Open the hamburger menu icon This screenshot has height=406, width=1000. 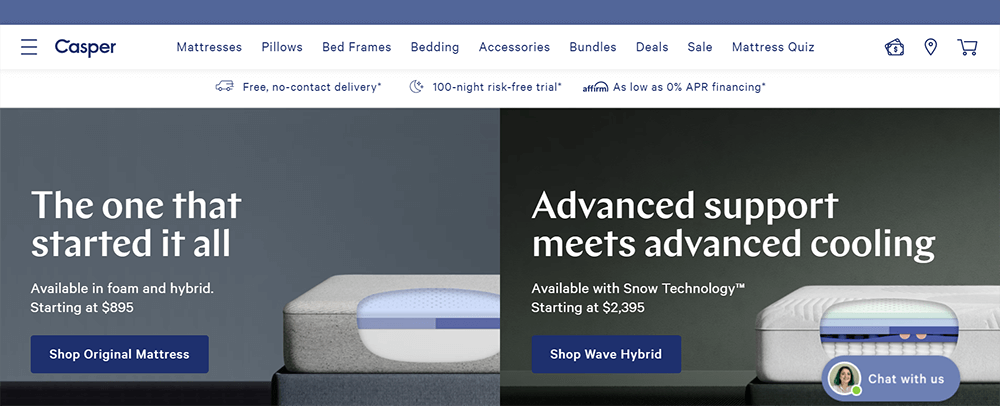tap(29, 47)
